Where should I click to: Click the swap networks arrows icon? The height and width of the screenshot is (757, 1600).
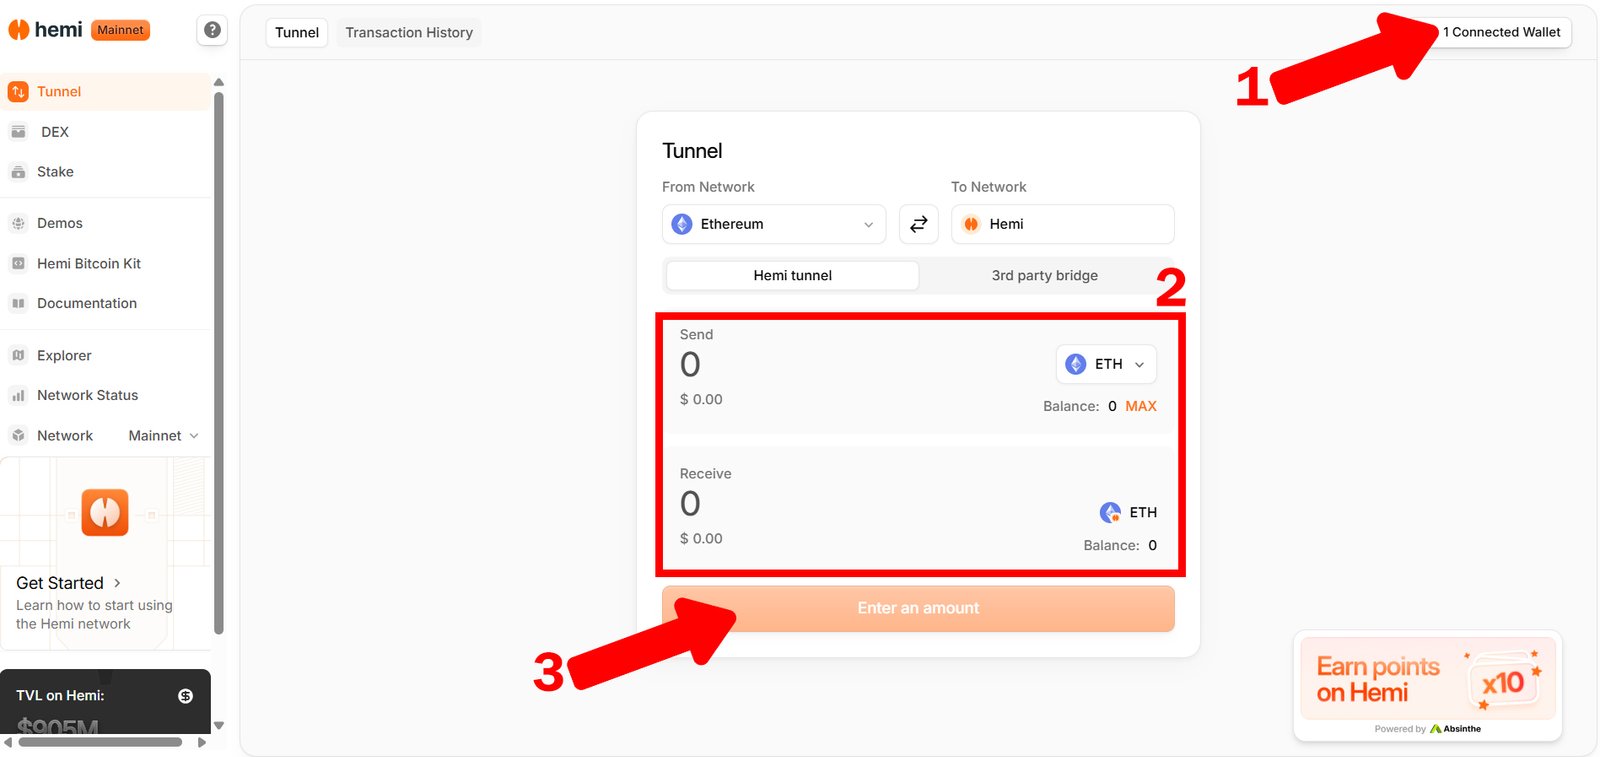point(918,224)
